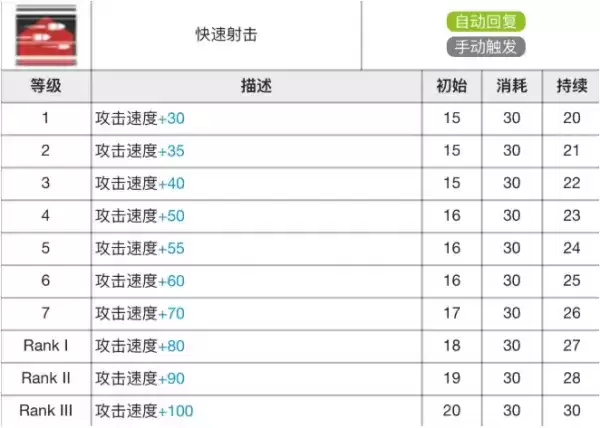The width and height of the screenshot is (600, 428).
Task: Click the 攻击速度+60 description
Action: point(140,281)
